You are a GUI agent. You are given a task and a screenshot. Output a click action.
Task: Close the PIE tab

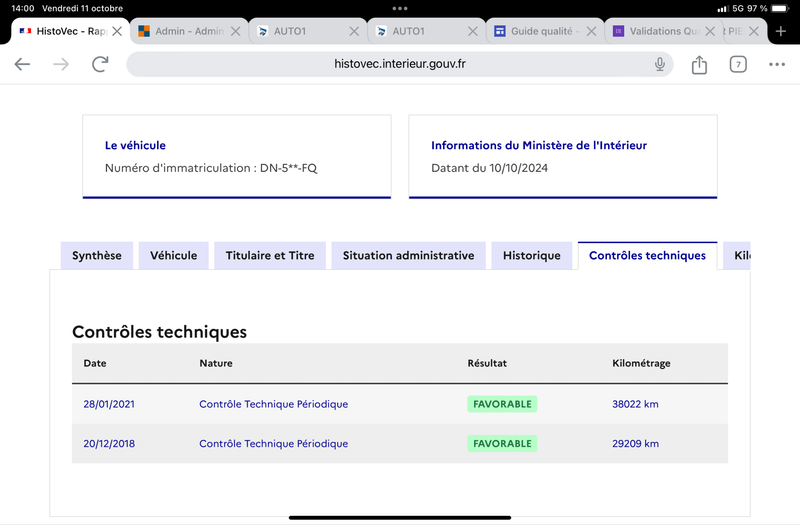click(x=754, y=32)
